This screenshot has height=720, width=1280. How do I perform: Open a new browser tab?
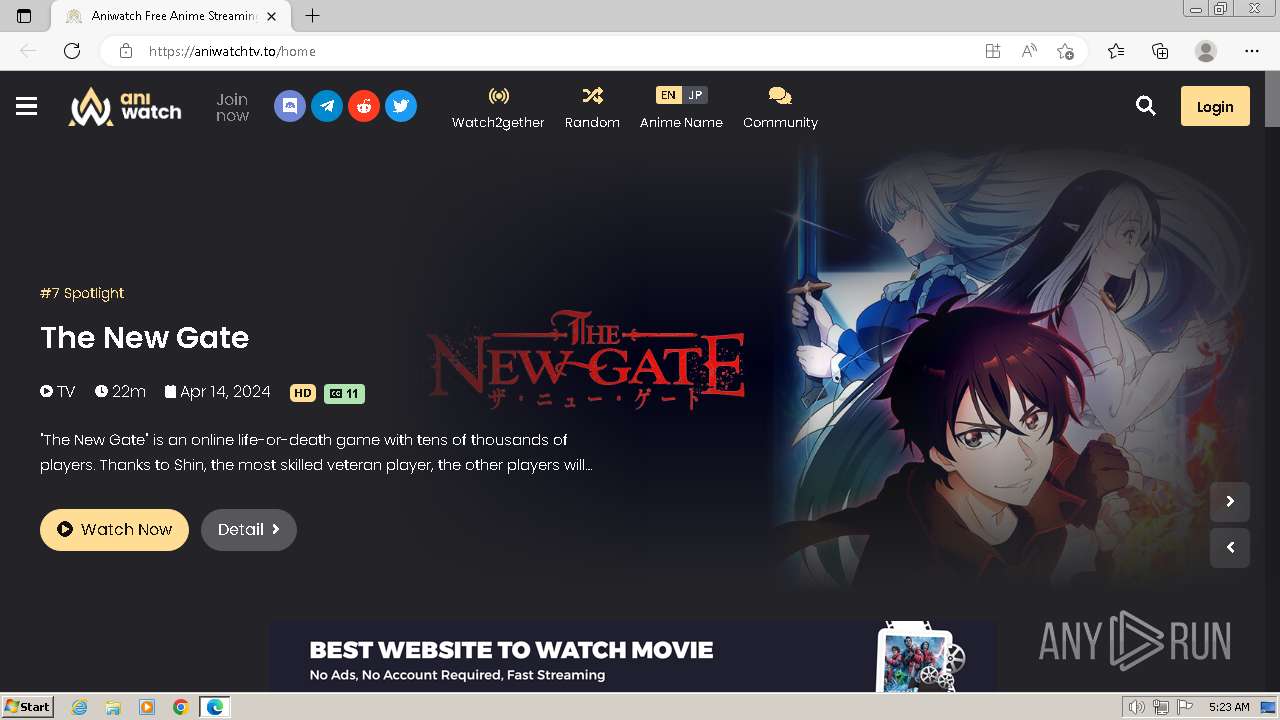coord(312,16)
